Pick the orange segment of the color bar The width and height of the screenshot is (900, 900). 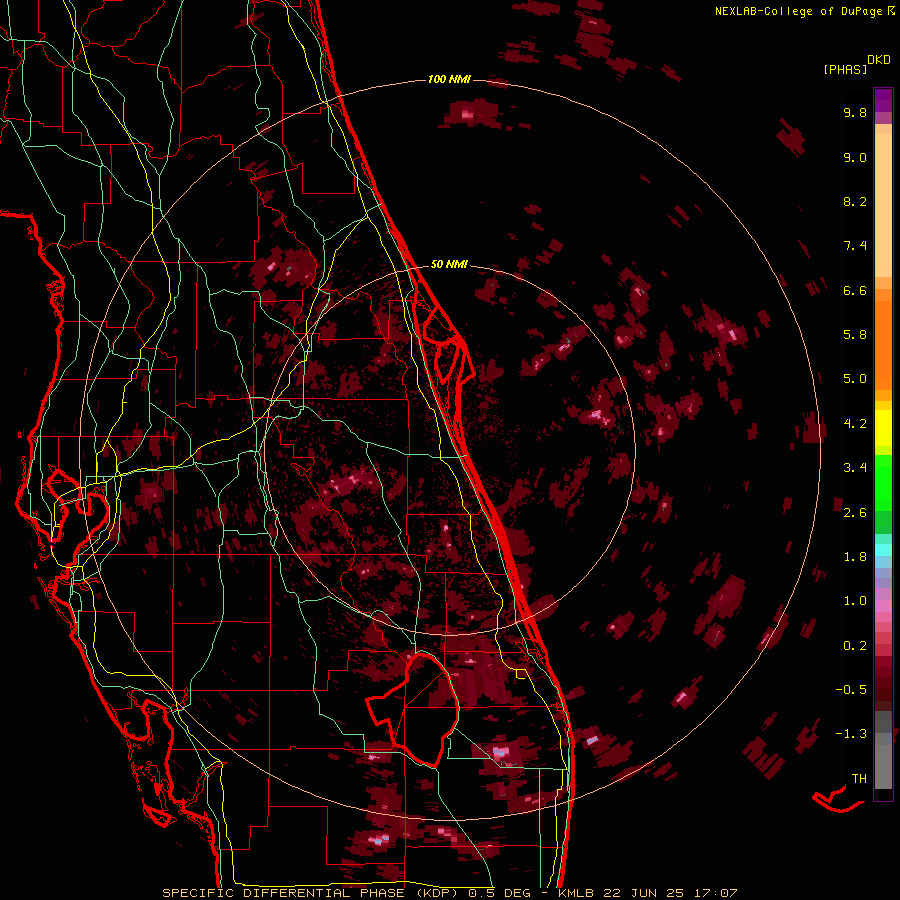click(883, 345)
